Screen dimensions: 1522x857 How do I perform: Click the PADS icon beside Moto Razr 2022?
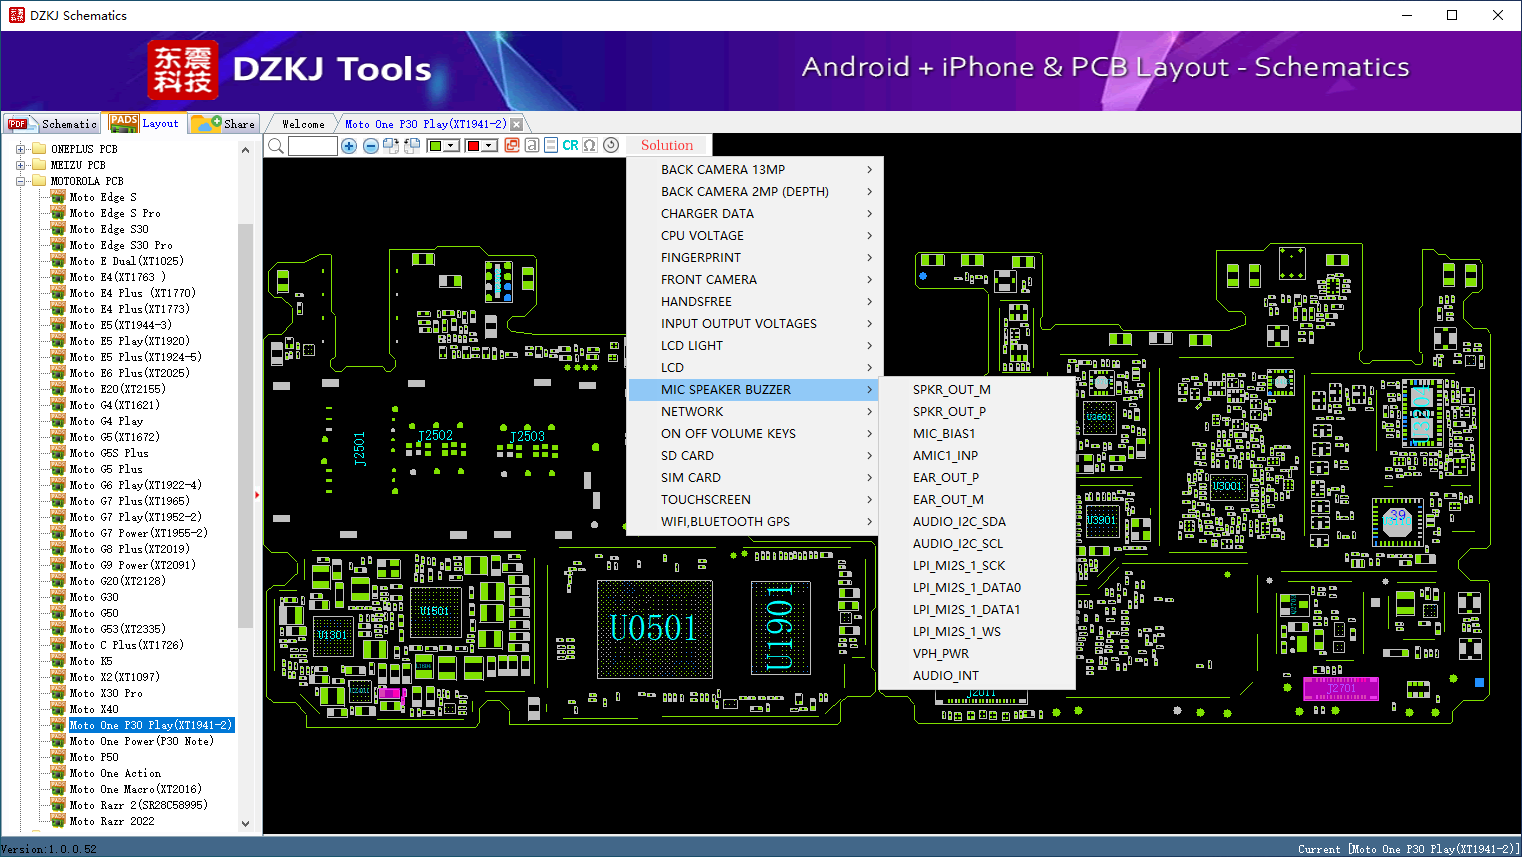click(58, 821)
